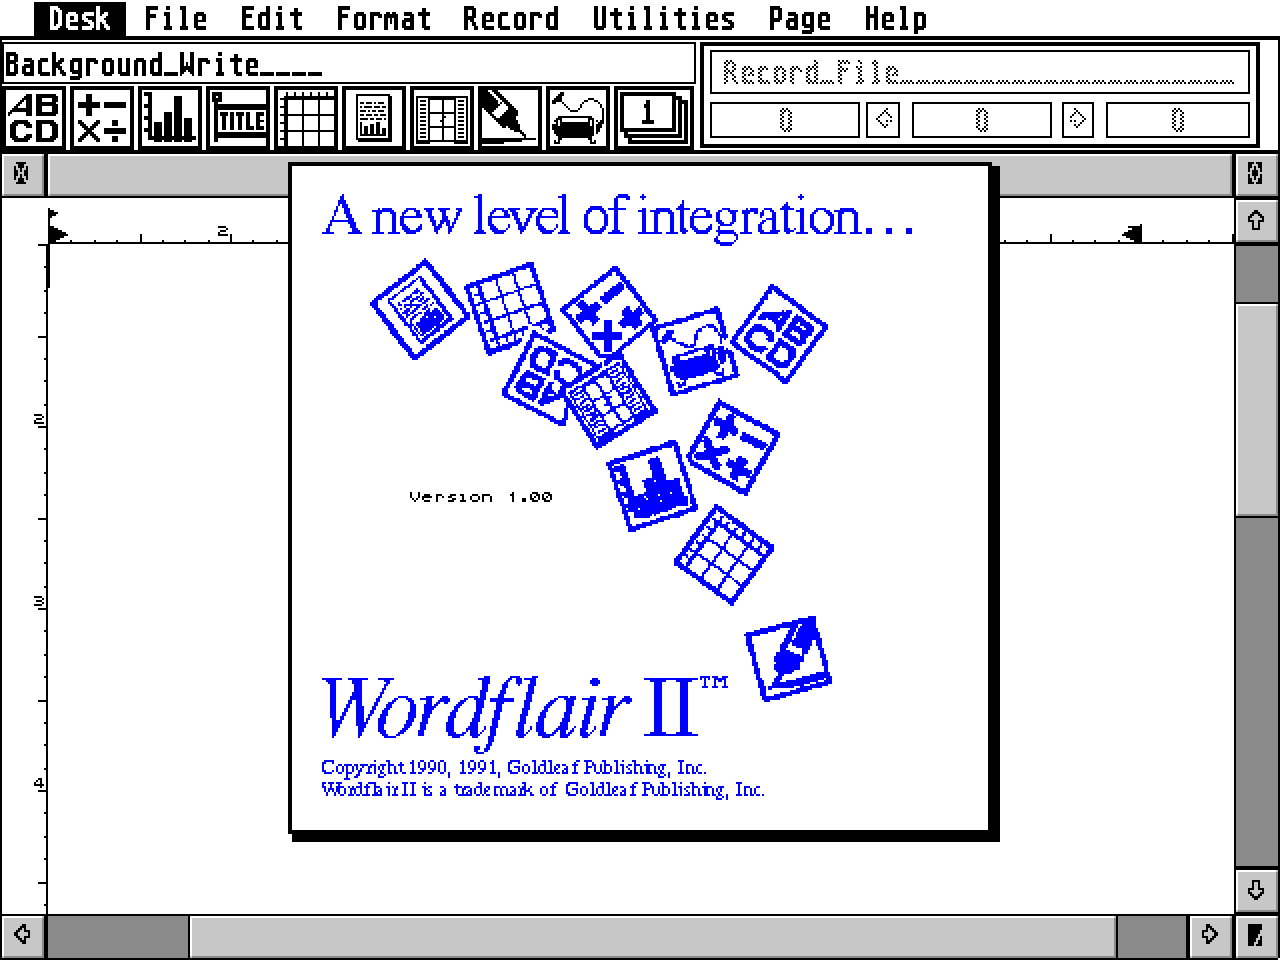The width and height of the screenshot is (1280, 960).
Task: Click the Background_Write name field
Action: (x=348, y=64)
